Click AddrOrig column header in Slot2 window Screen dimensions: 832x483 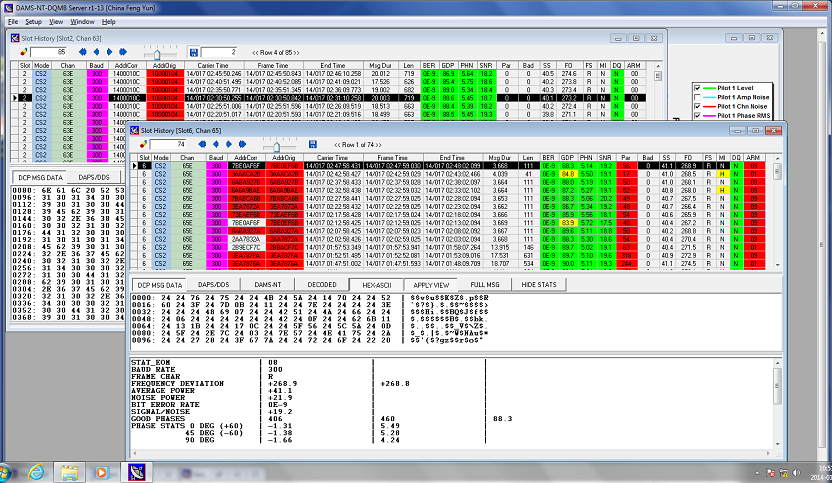(x=164, y=65)
